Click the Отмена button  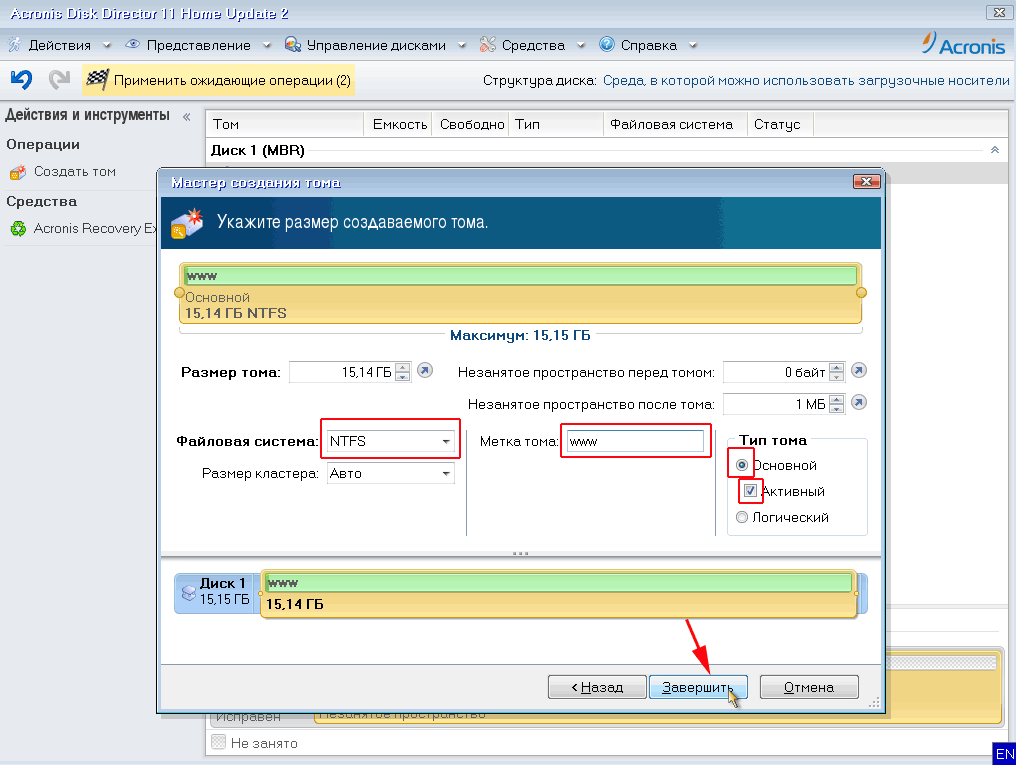tap(809, 687)
